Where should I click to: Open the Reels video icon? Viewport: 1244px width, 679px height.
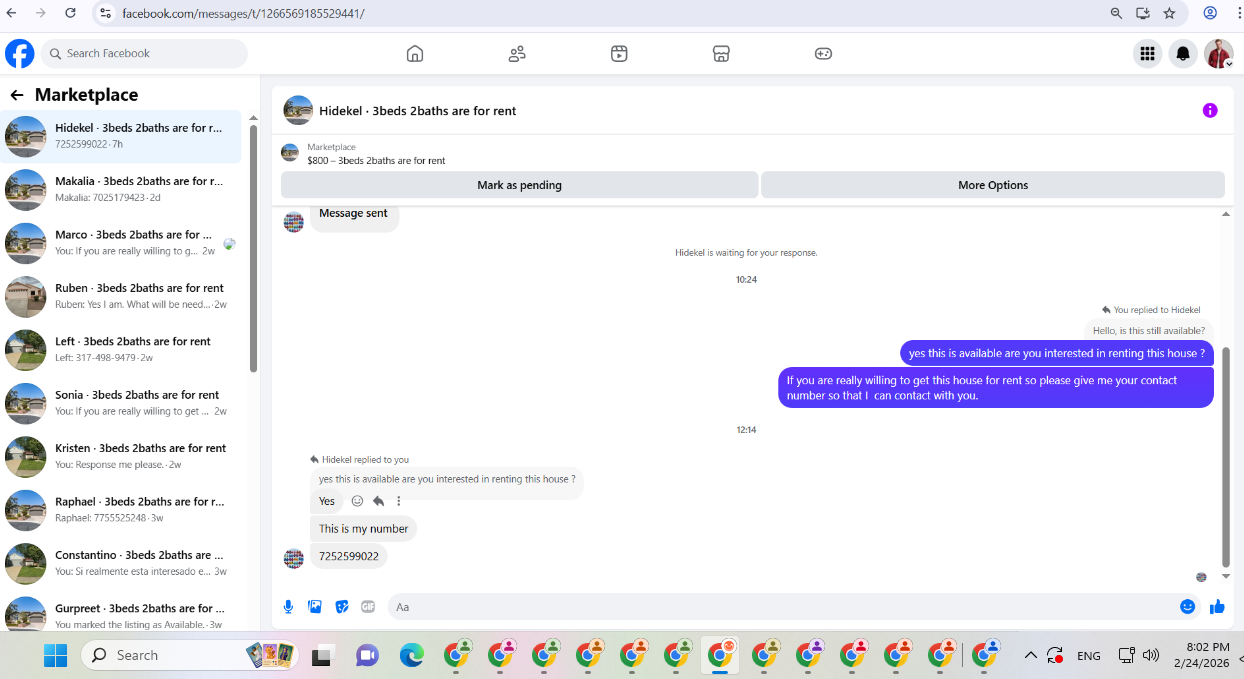point(619,54)
